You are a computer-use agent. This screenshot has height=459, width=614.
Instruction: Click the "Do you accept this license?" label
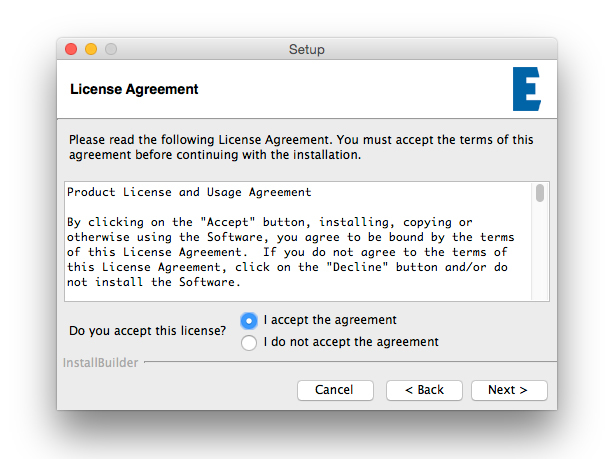tap(148, 331)
